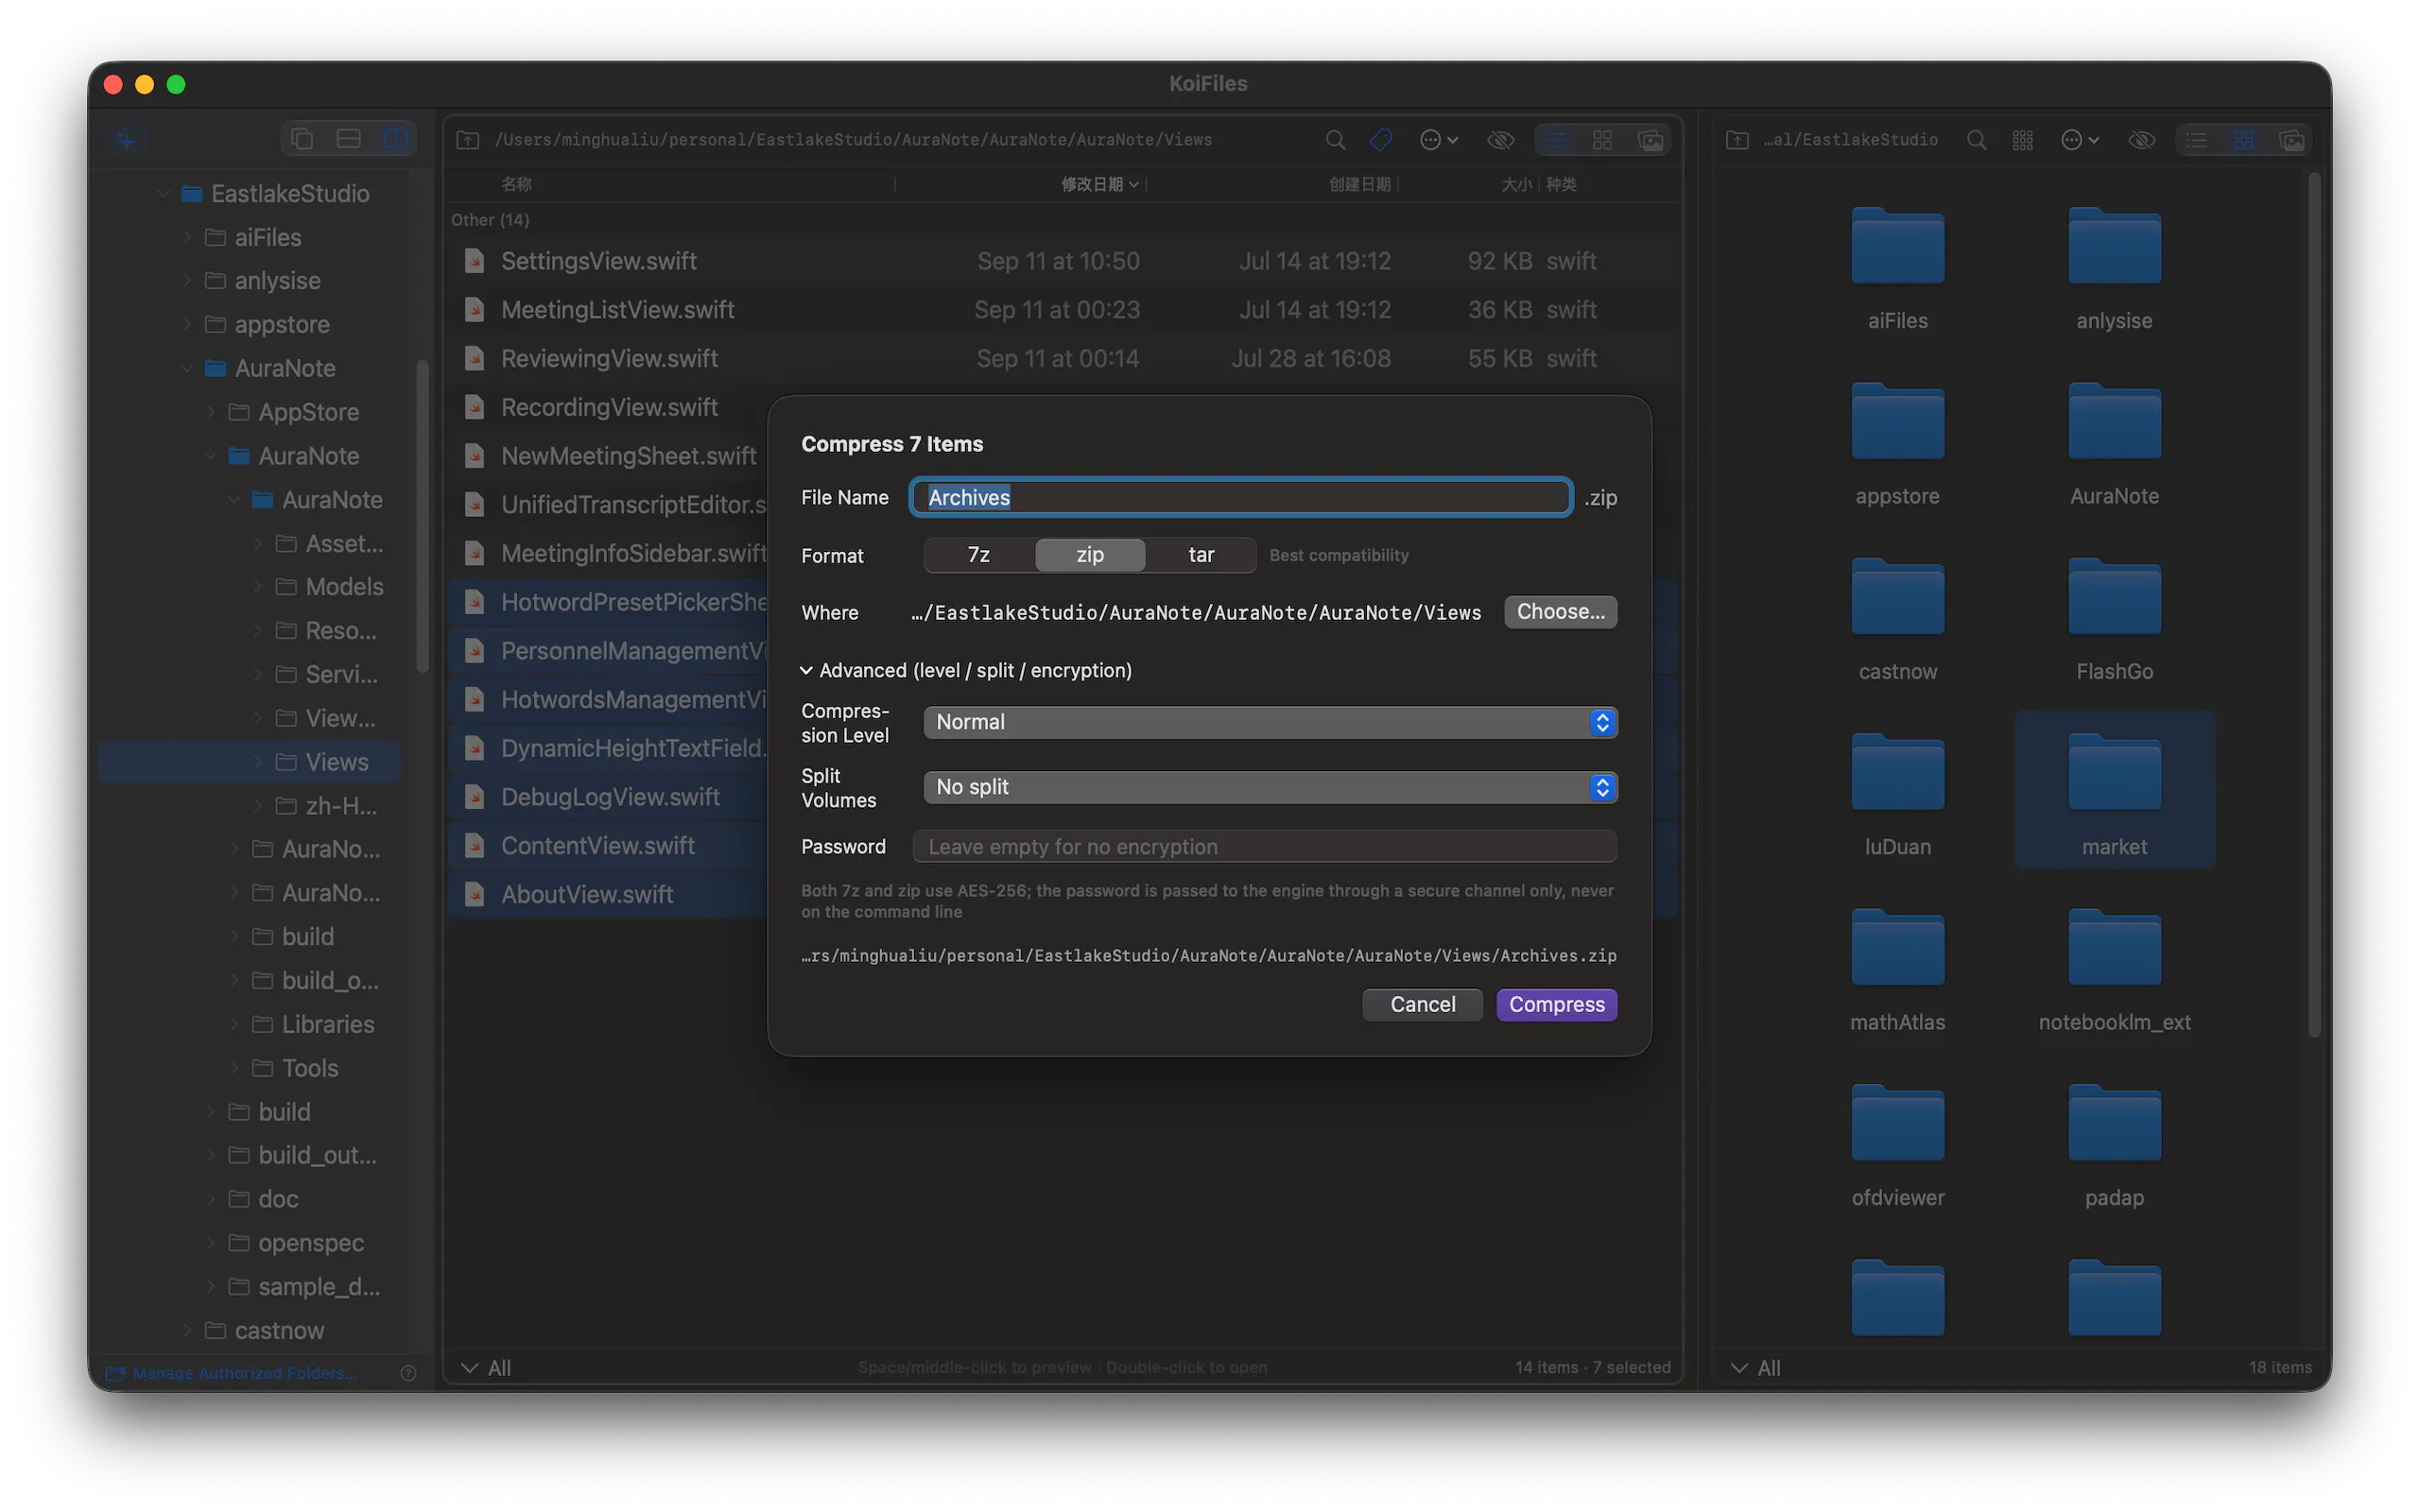Click the File Name field containing Archives
Image resolution: width=2420 pixels, height=1512 pixels.
pyautogui.click(x=1240, y=497)
